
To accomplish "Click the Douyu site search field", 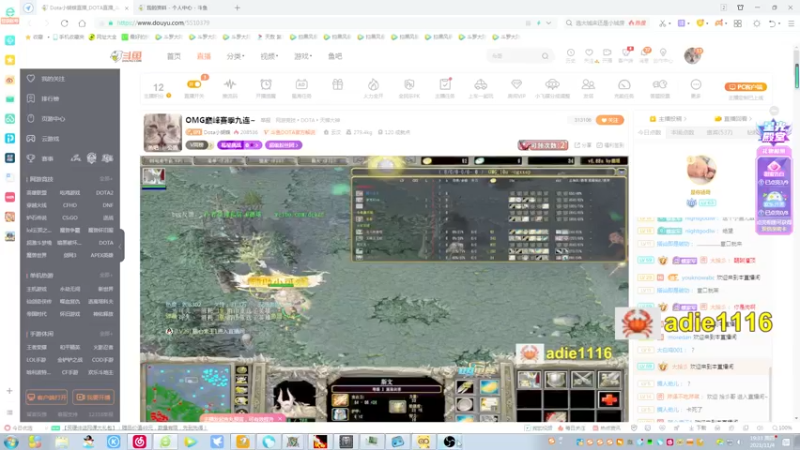I will pos(513,56).
